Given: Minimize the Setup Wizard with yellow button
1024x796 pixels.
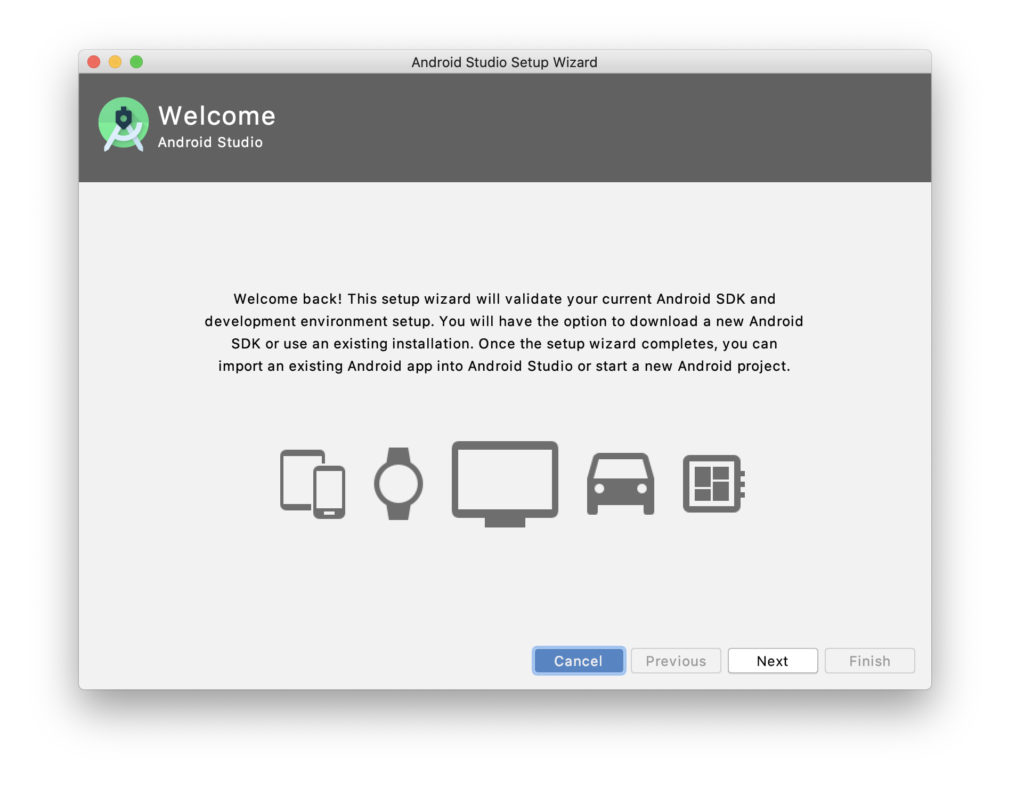Looking at the screenshot, I should pyautogui.click(x=115, y=62).
